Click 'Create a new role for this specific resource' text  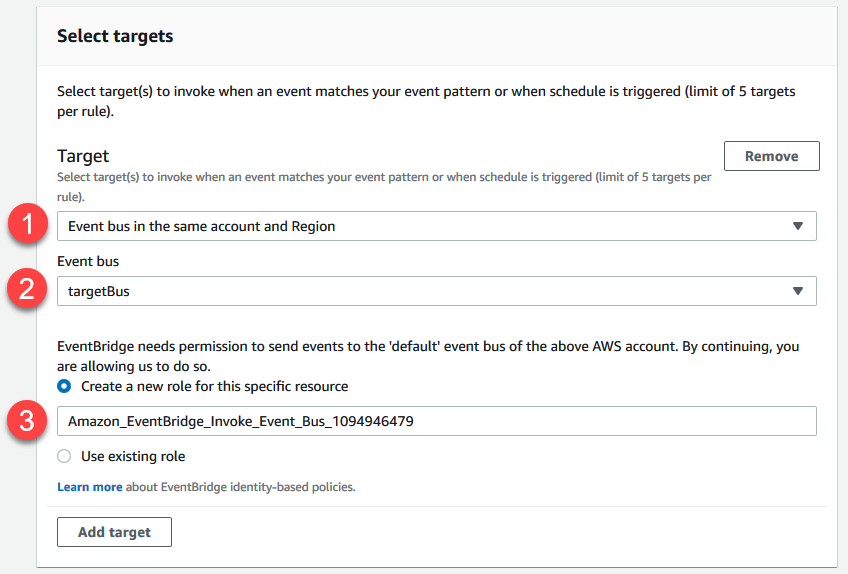pyautogui.click(x=214, y=386)
